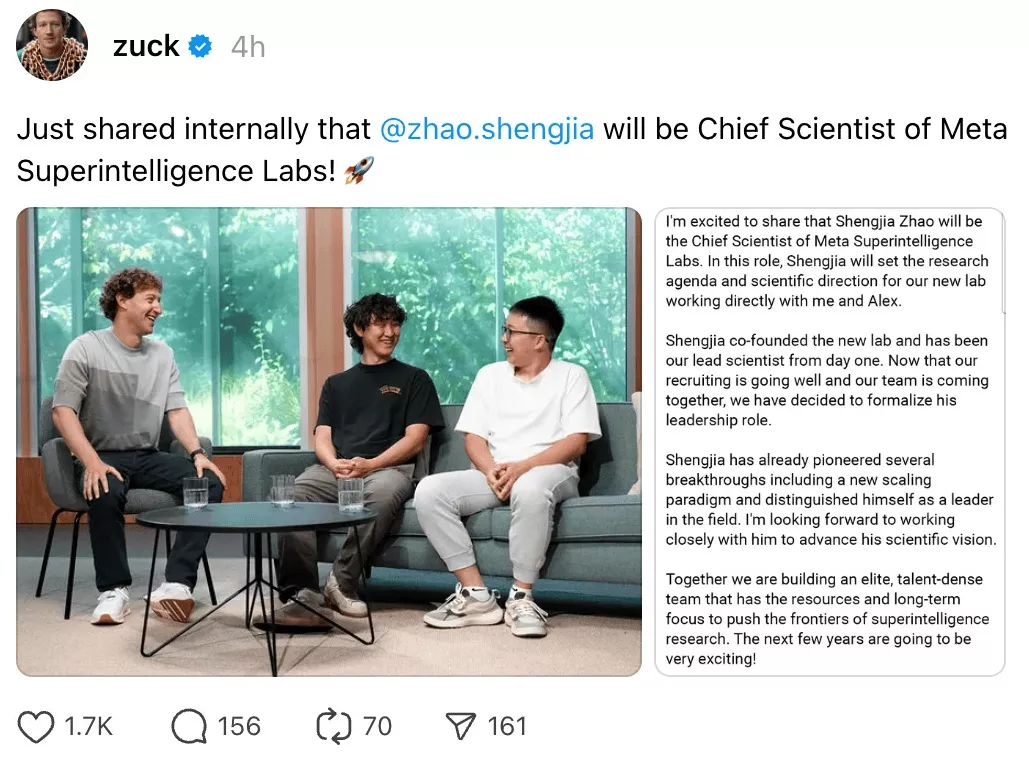1029x761 pixels.
Task: Open replies via the speech bubble icon
Action: pos(189,726)
